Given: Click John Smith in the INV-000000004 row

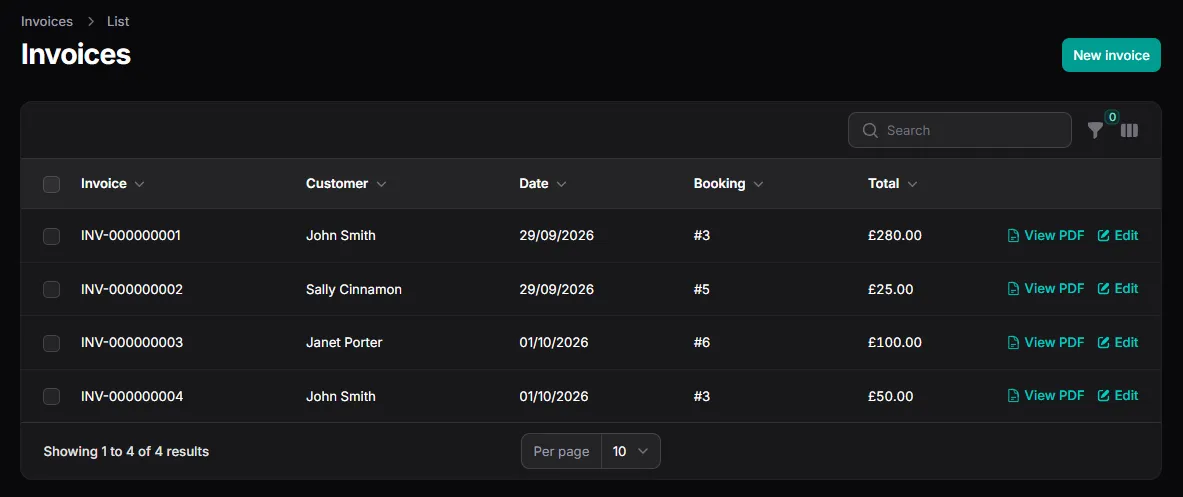Looking at the screenshot, I should (x=341, y=396).
